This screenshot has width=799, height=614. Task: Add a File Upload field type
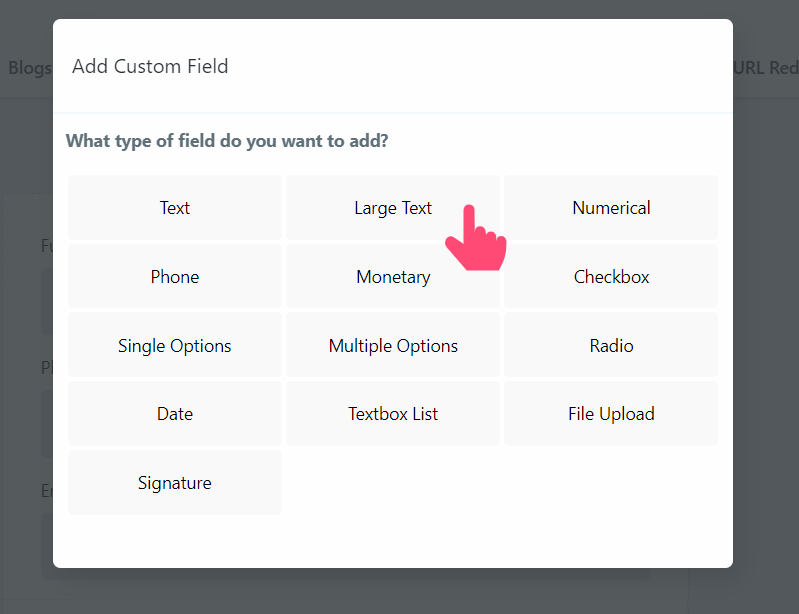(x=611, y=413)
